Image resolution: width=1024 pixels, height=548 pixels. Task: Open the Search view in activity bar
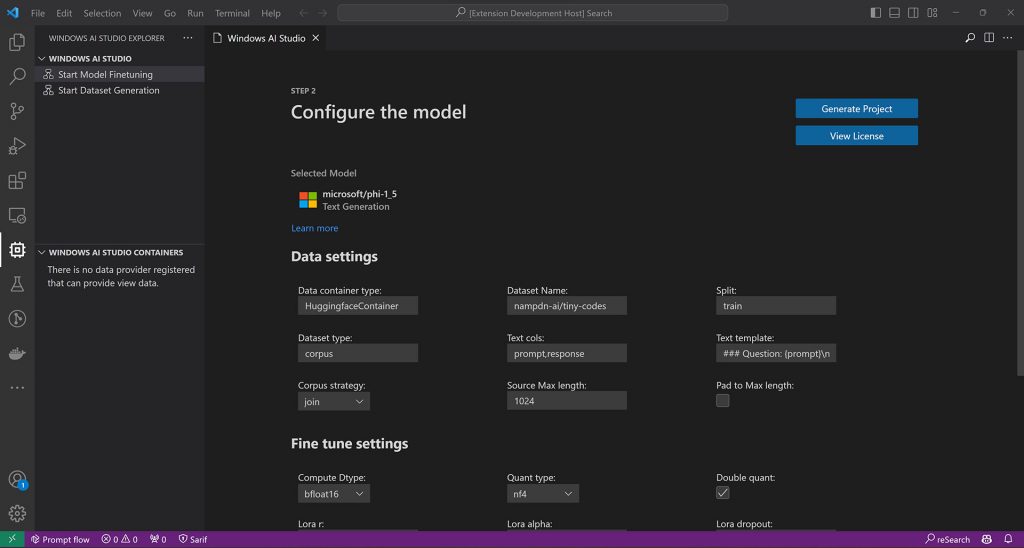tap(17, 77)
